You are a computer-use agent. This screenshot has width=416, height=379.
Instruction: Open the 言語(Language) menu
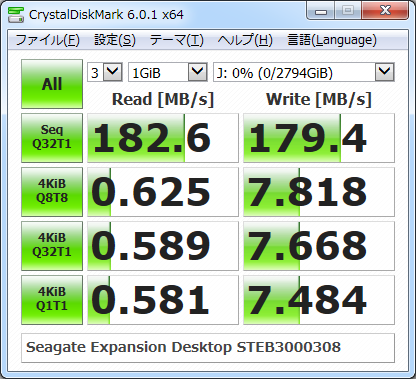coord(332,40)
